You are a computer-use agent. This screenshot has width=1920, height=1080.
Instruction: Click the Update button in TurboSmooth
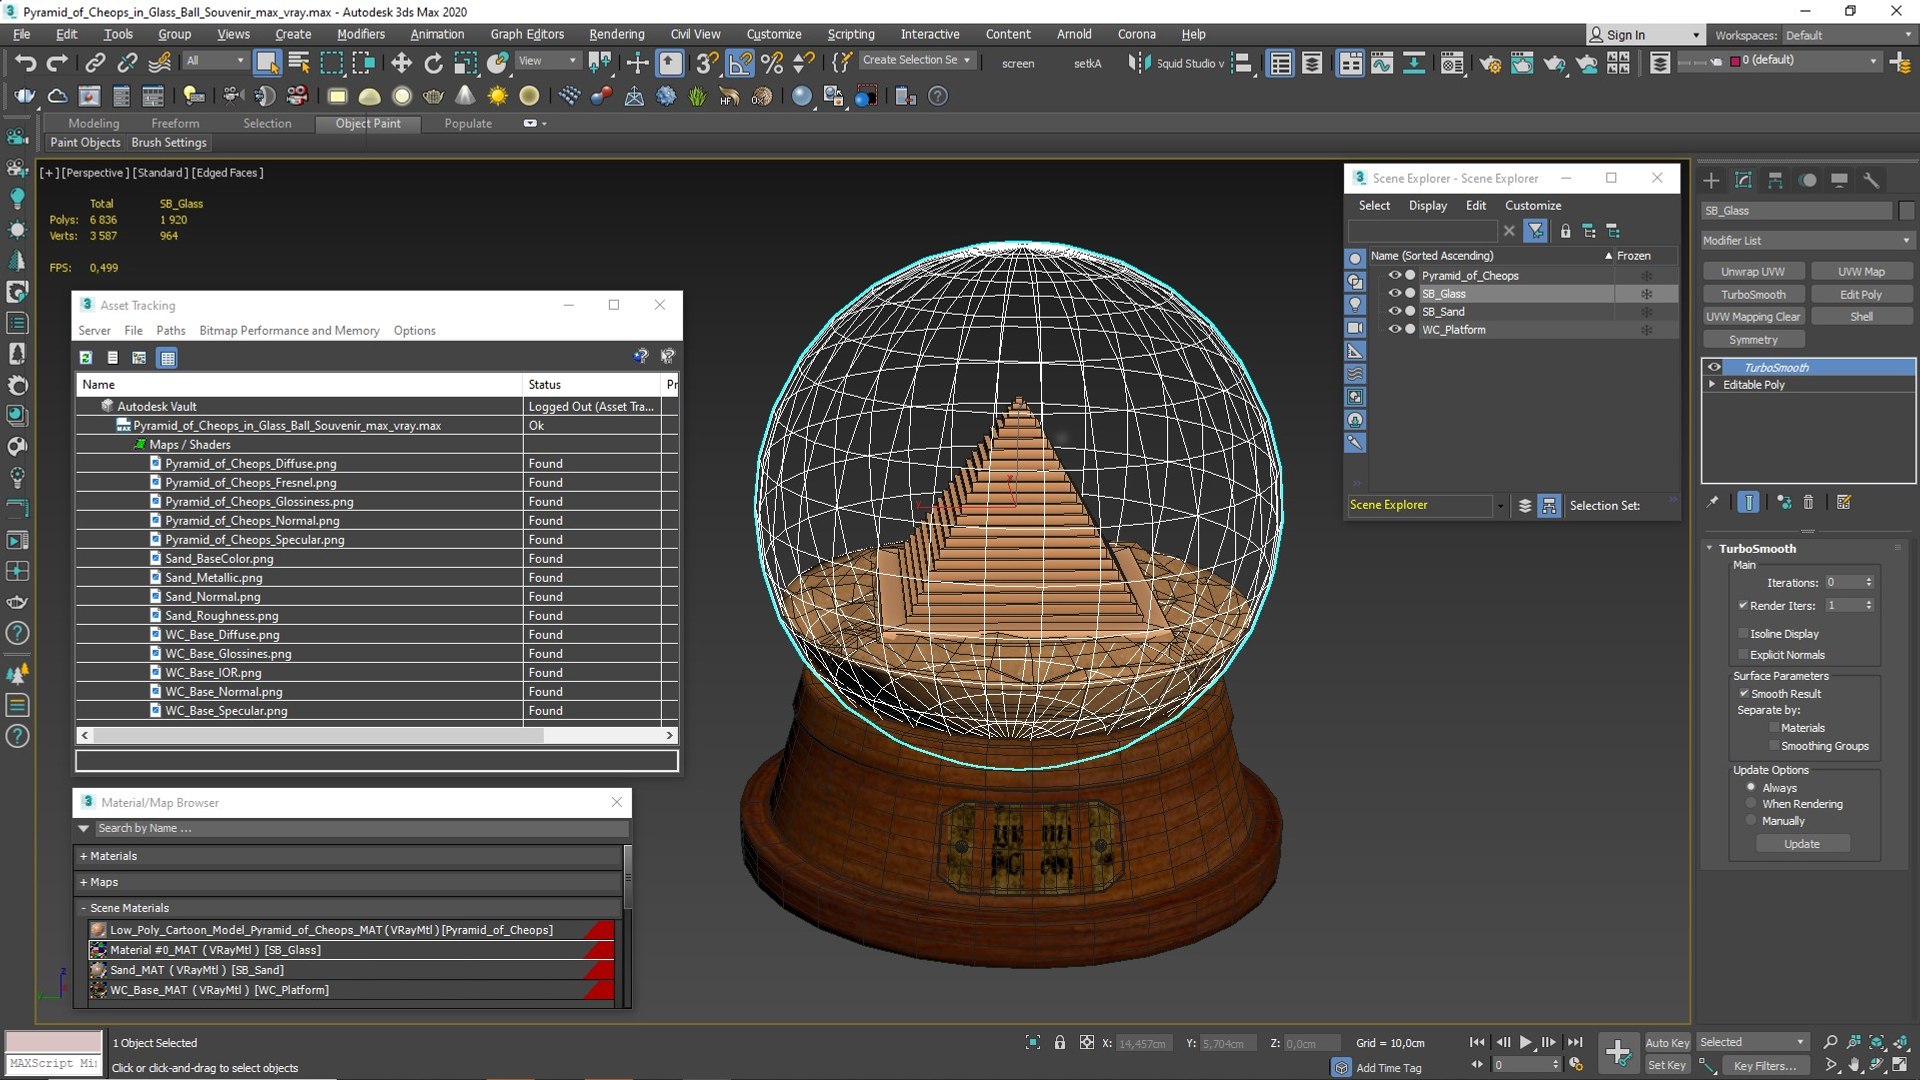pyautogui.click(x=1802, y=844)
